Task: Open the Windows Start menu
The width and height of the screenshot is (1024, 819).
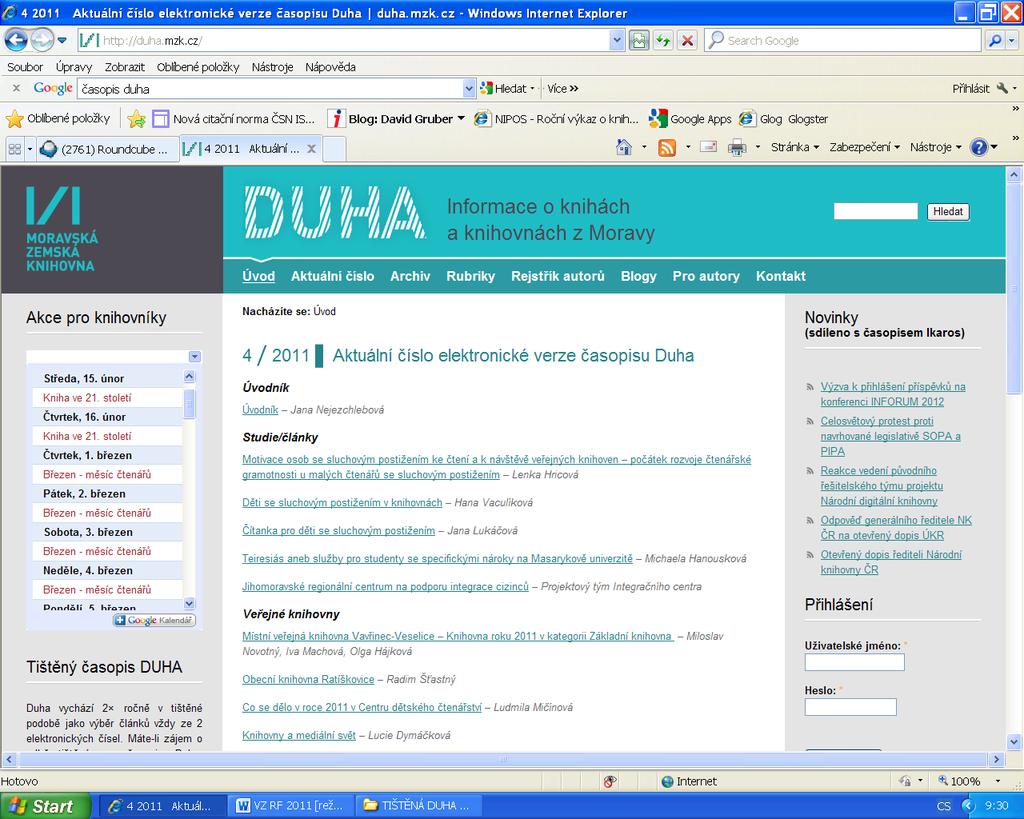Action: click(x=46, y=807)
